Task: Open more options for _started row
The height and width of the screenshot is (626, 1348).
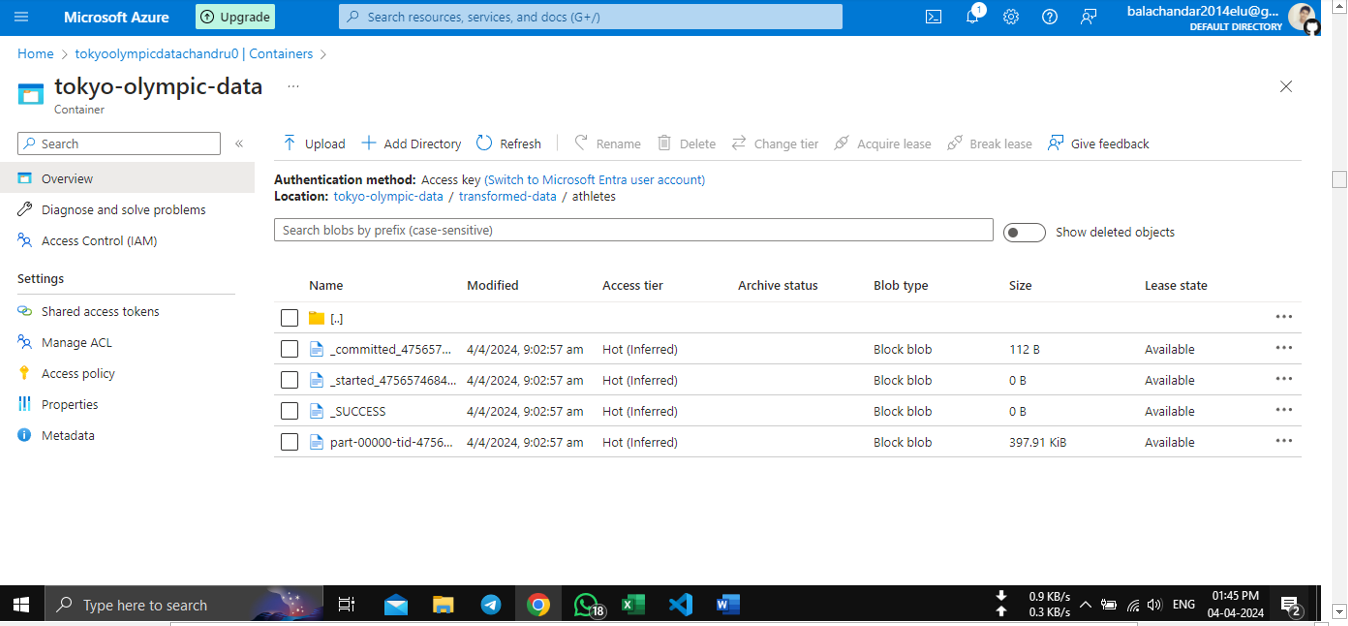Action: click(x=1284, y=379)
